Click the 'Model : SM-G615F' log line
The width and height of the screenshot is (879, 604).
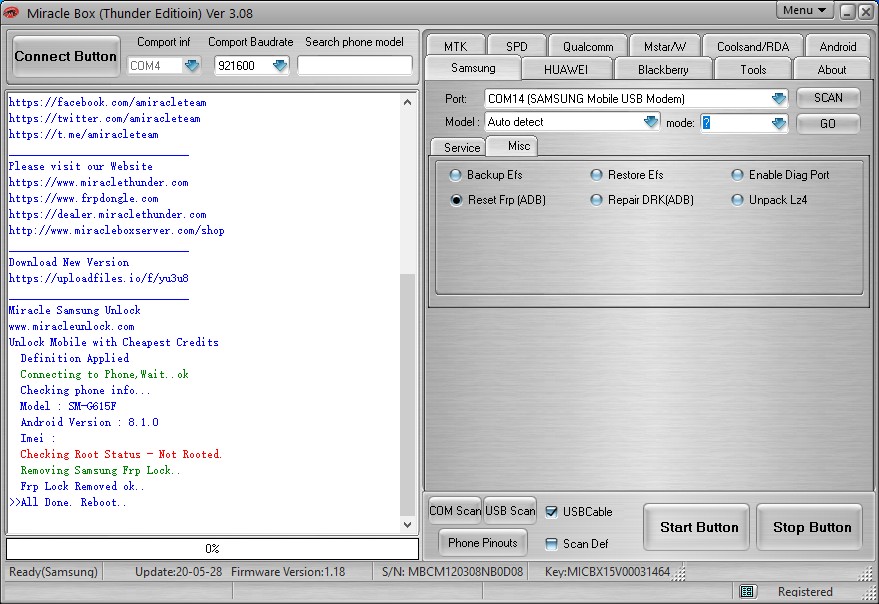coord(68,406)
